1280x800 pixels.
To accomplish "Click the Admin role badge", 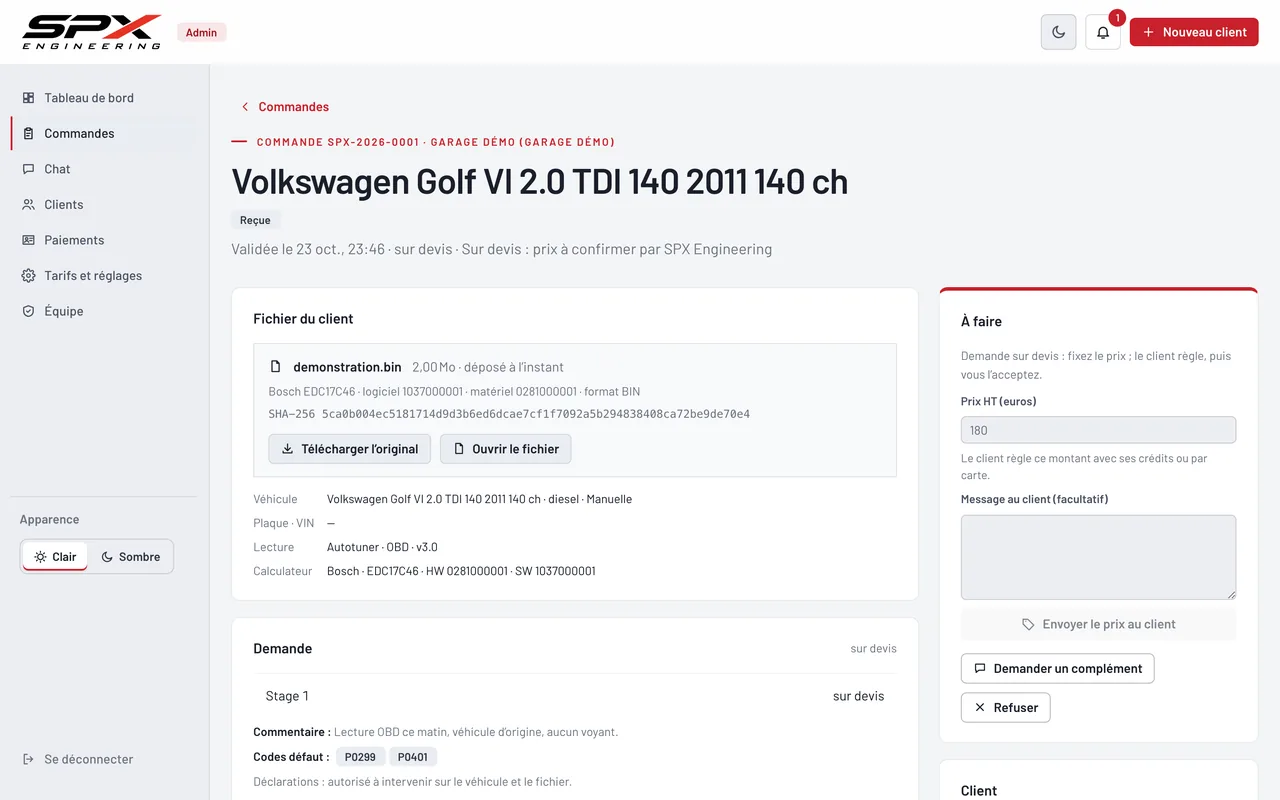I will pyautogui.click(x=202, y=32).
